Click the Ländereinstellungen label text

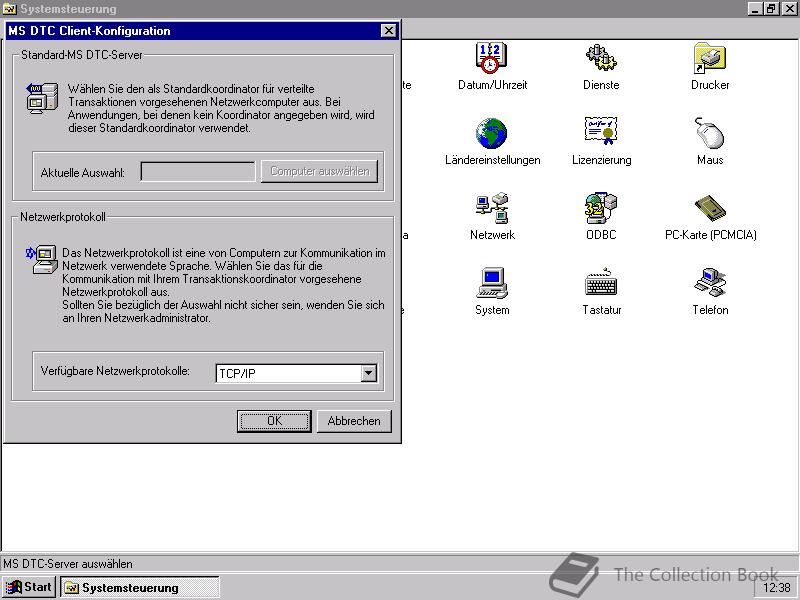492,160
